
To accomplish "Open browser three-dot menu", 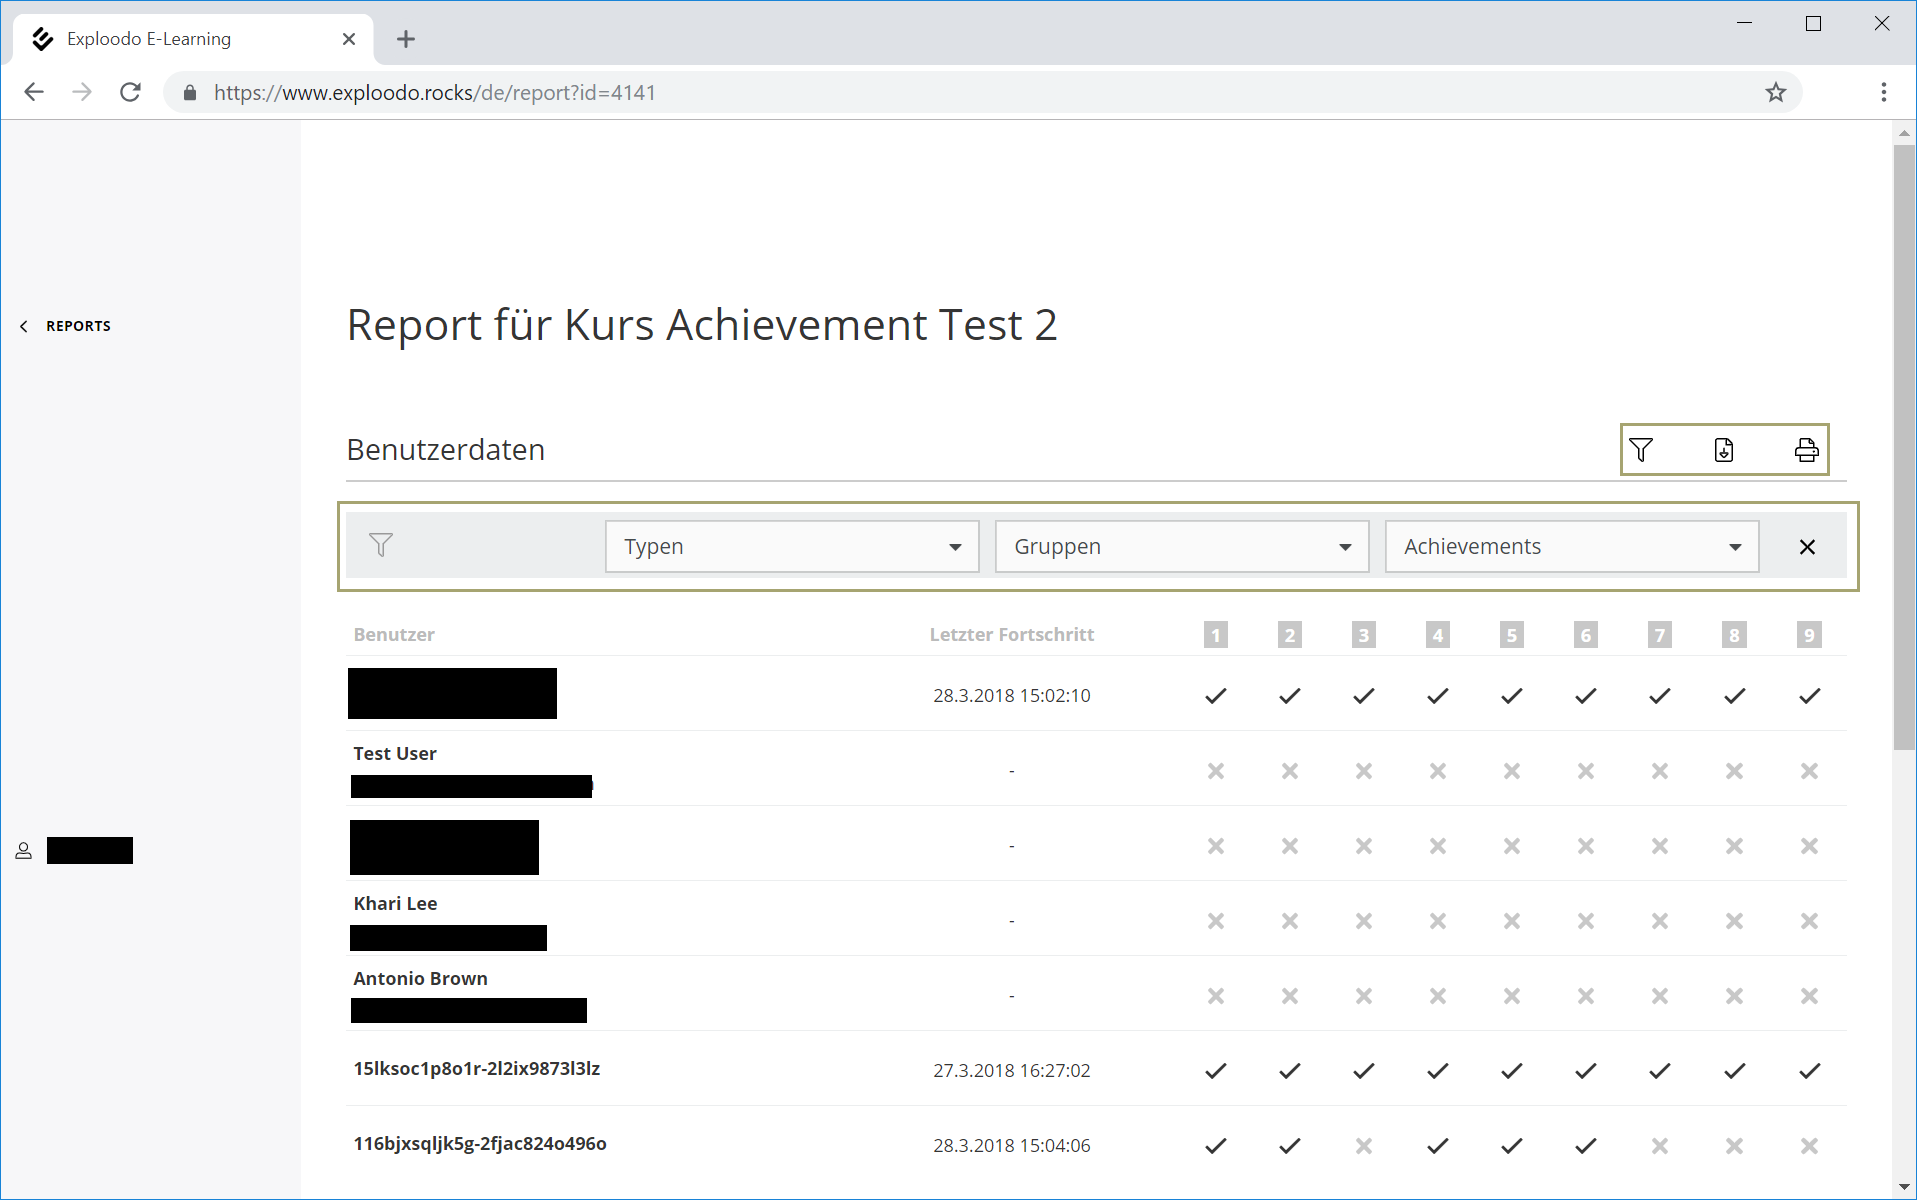I will click(1883, 93).
